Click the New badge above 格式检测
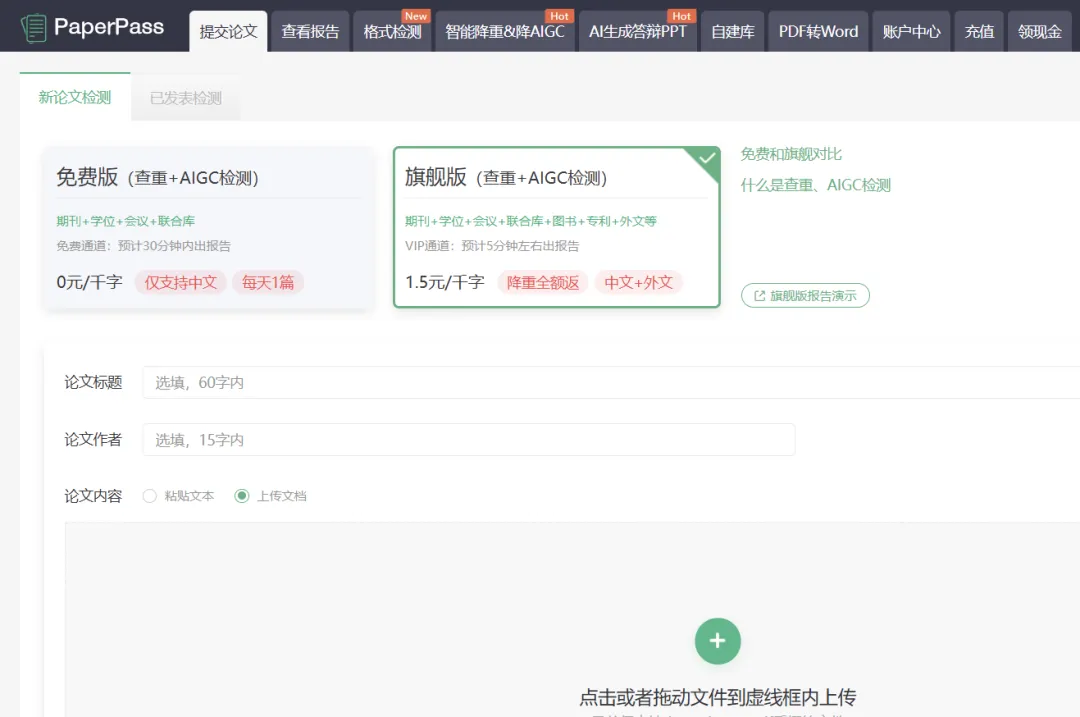Image resolution: width=1080 pixels, height=717 pixels. coord(416,16)
